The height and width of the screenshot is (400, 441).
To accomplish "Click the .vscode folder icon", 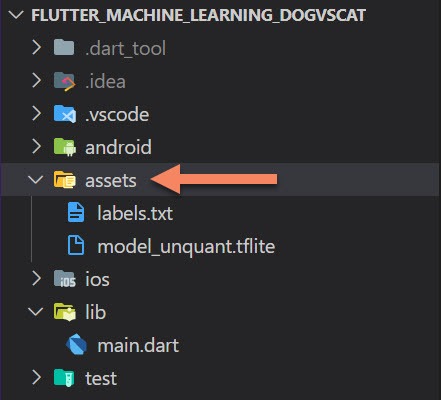I will pyautogui.click(x=65, y=114).
